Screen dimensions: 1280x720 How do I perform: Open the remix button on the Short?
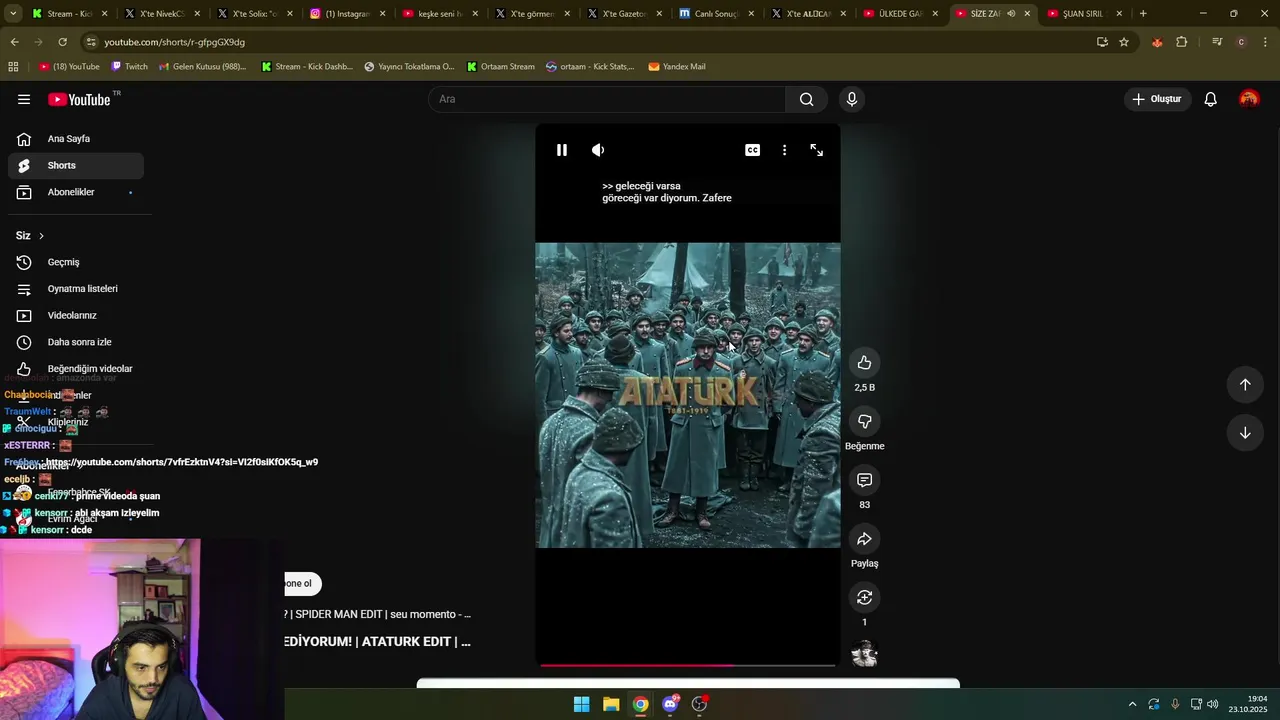coord(865,597)
